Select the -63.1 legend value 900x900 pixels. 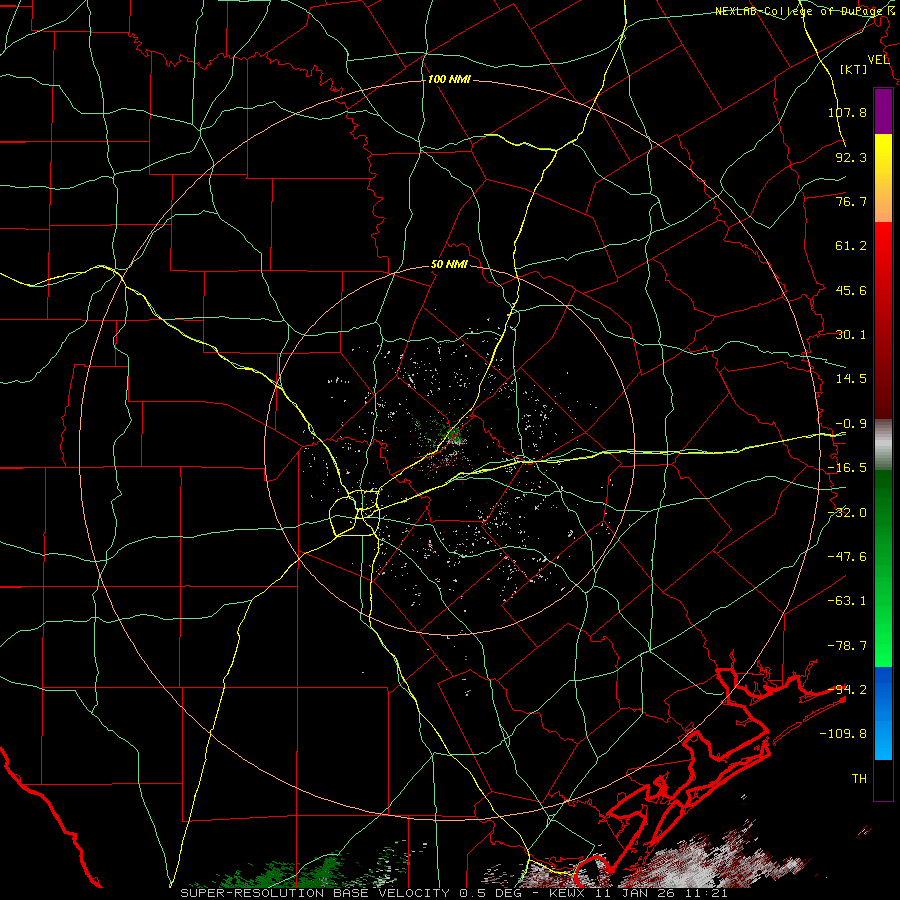point(847,601)
